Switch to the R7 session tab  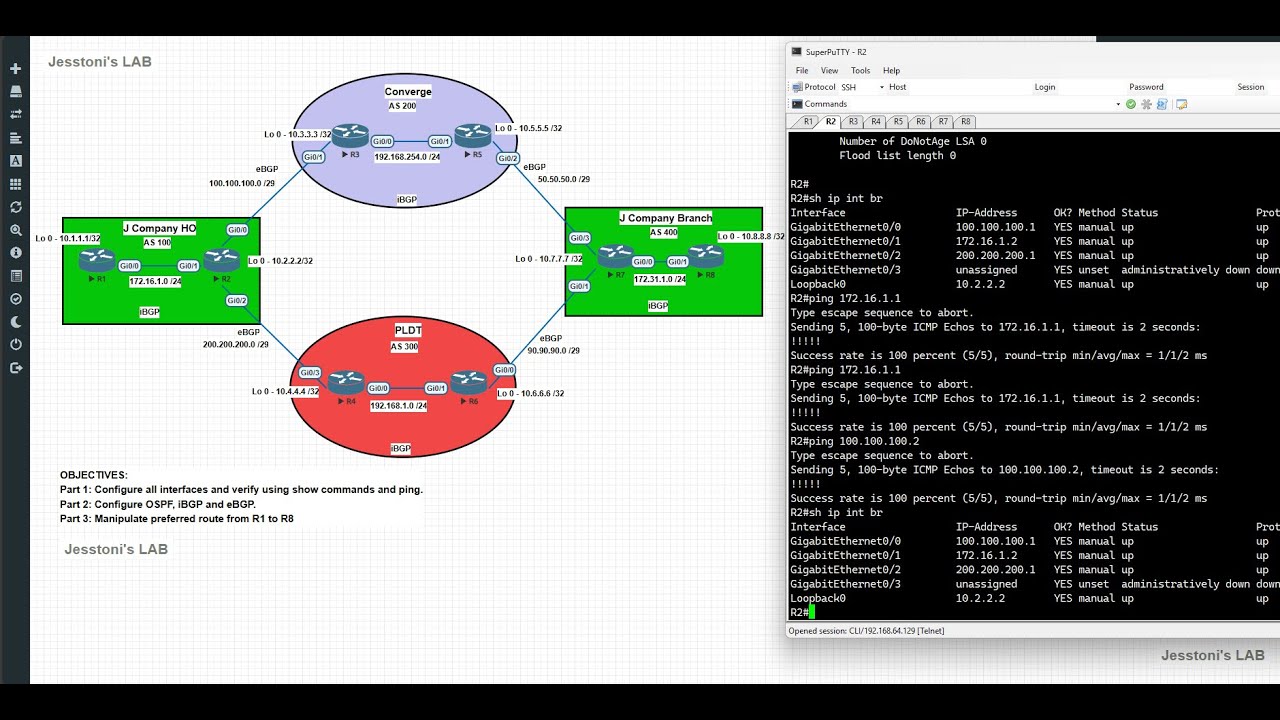tap(943, 122)
